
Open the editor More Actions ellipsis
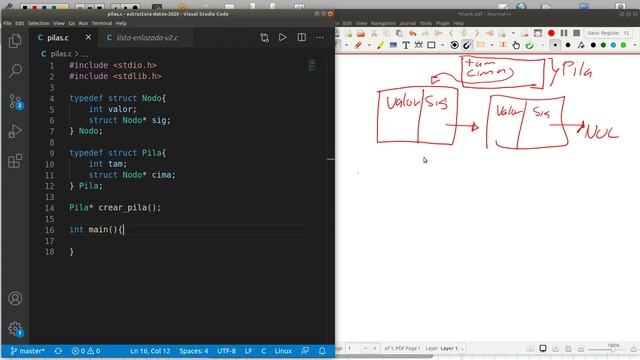coord(320,37)
